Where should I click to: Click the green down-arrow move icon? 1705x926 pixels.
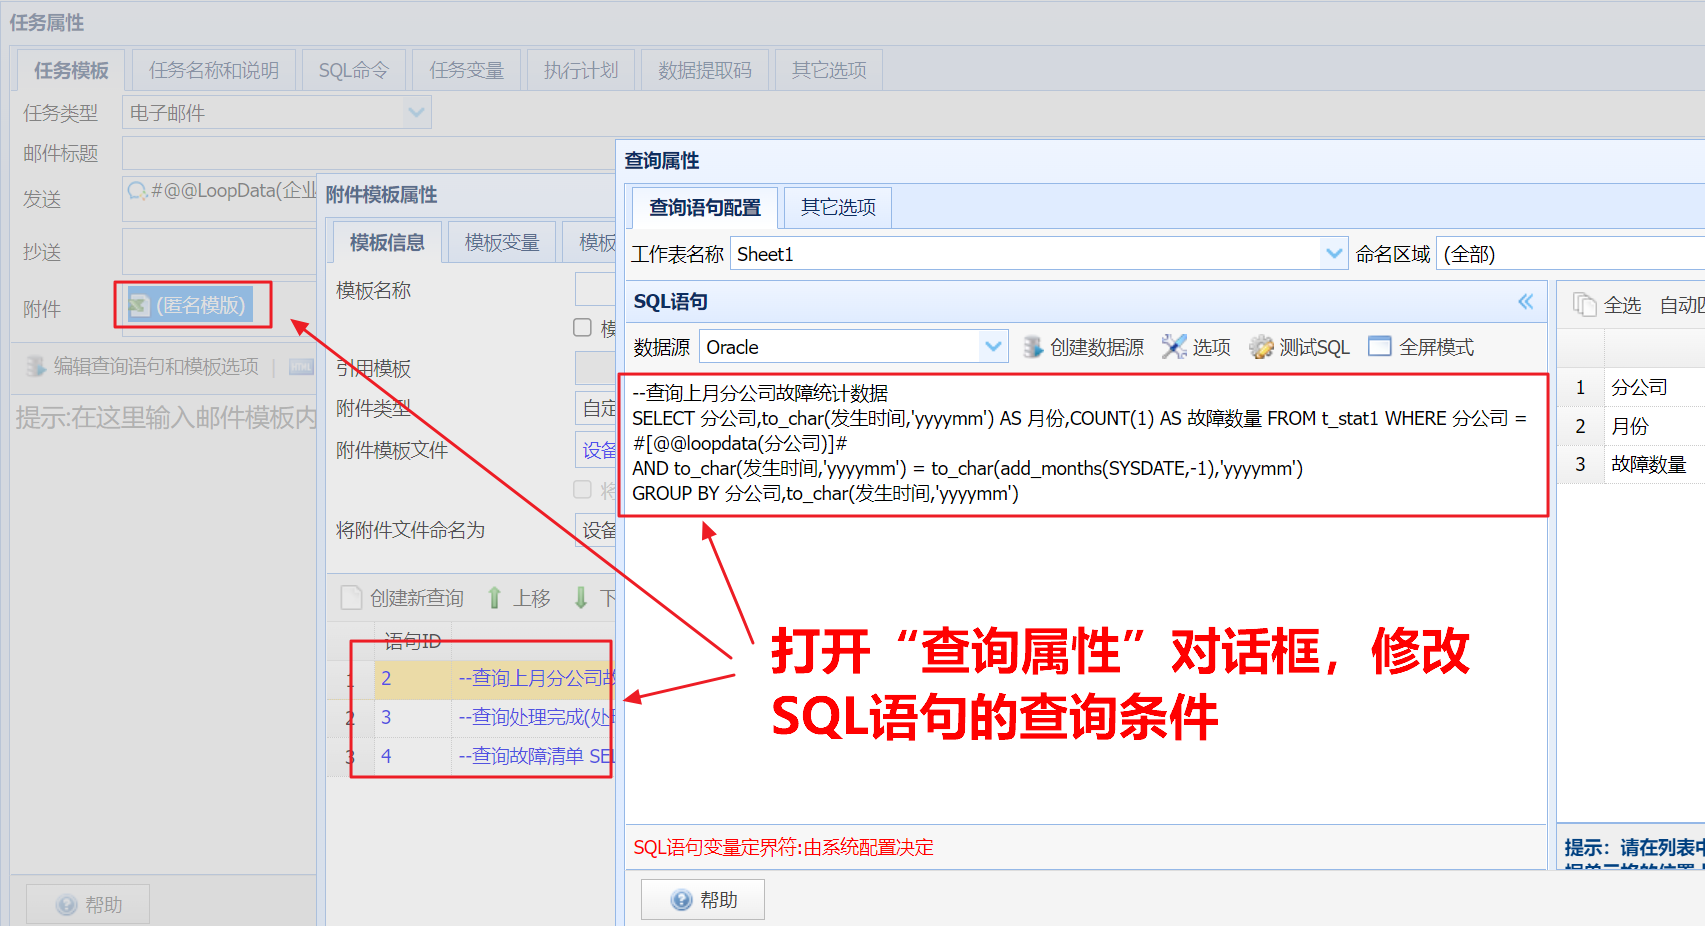click(x=581, y=598)
